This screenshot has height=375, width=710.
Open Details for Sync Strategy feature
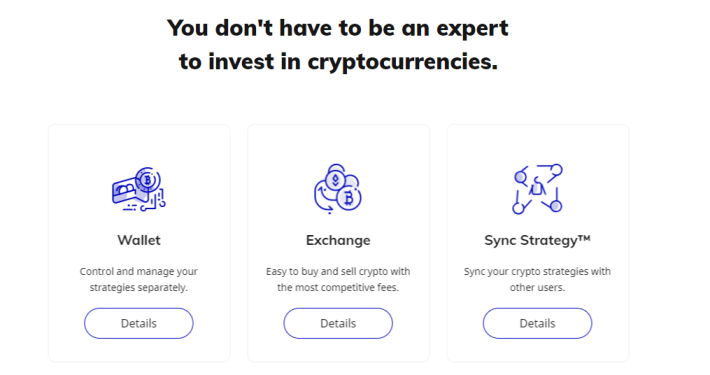click(537, 323)
